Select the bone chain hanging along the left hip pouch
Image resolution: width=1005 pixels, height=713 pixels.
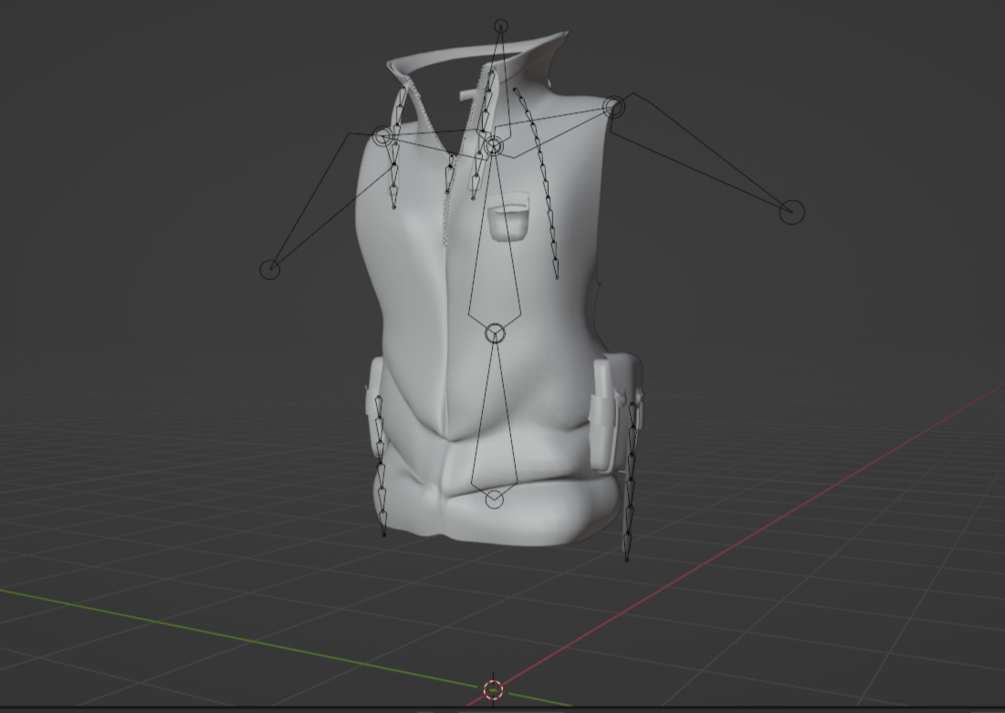coord(380,466)
